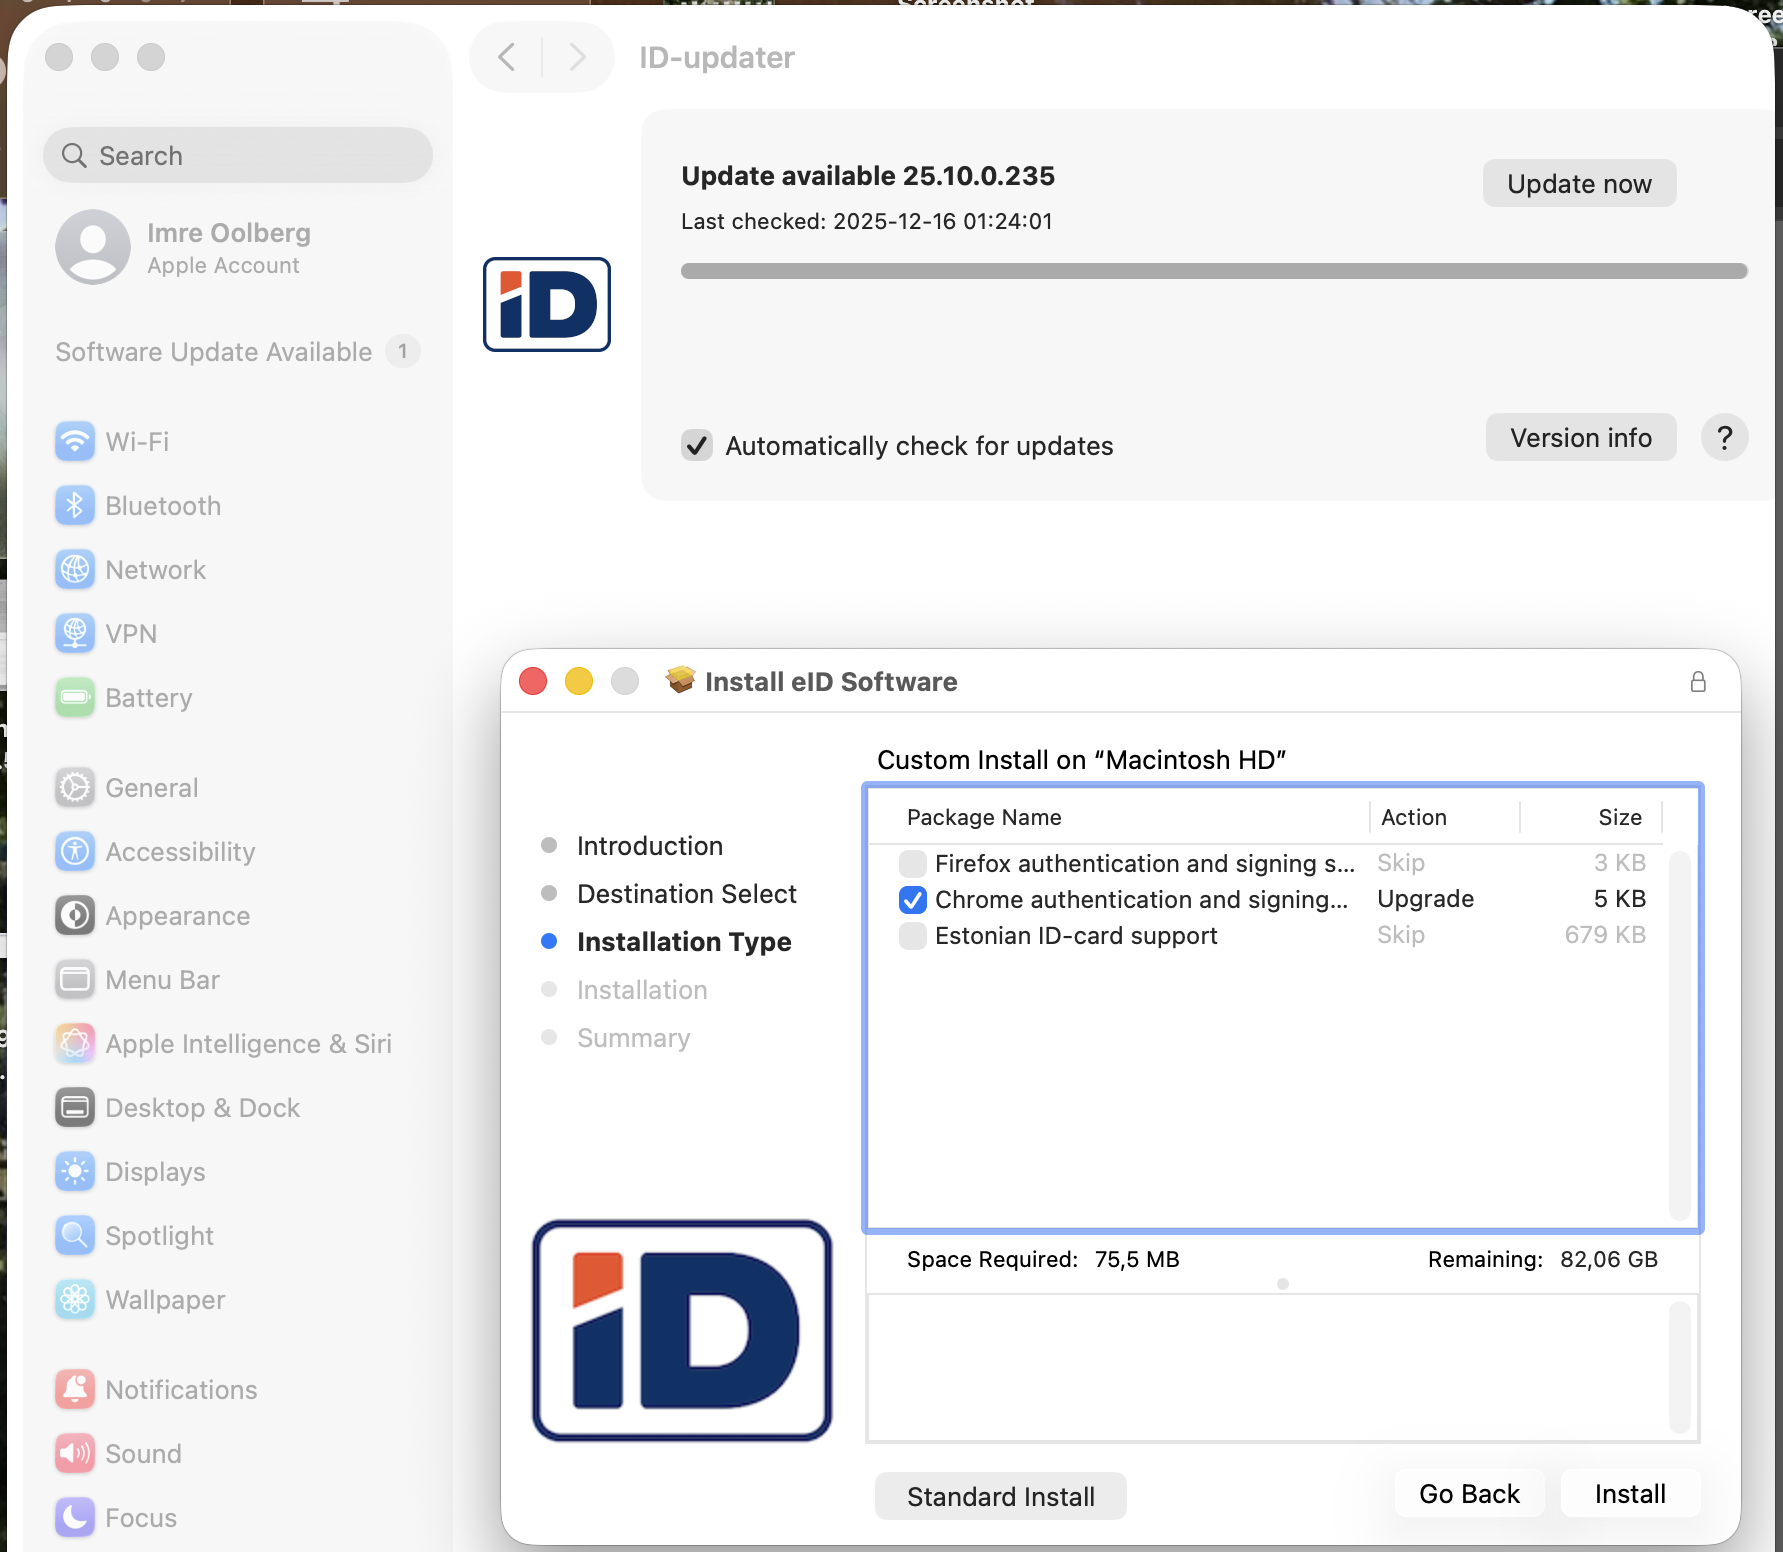Click in the sidebar Search field
The height and width of the screenshot is (1552, 1783).
coord(238,156)
